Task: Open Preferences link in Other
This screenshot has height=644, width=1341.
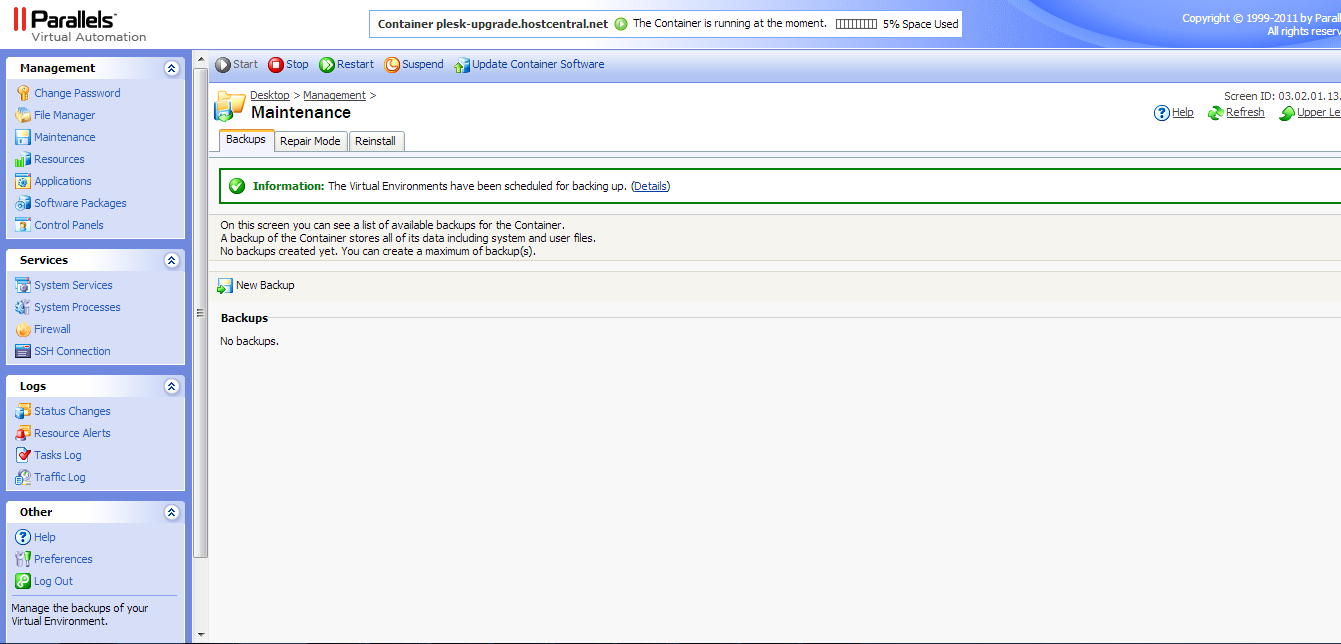Action: (63, 559)
